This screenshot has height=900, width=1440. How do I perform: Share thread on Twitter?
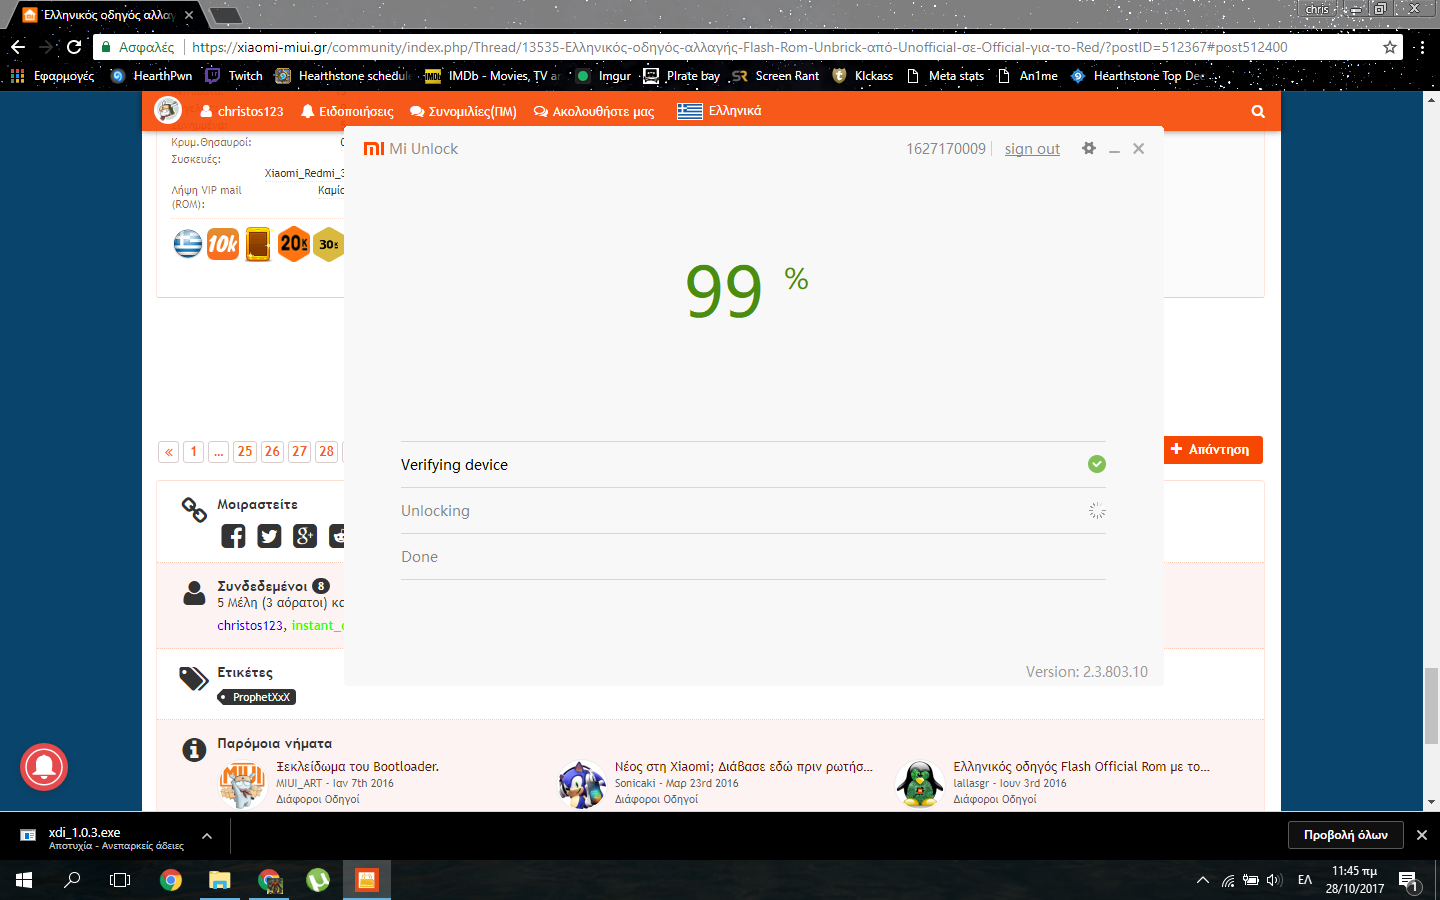tap(269, 536)
